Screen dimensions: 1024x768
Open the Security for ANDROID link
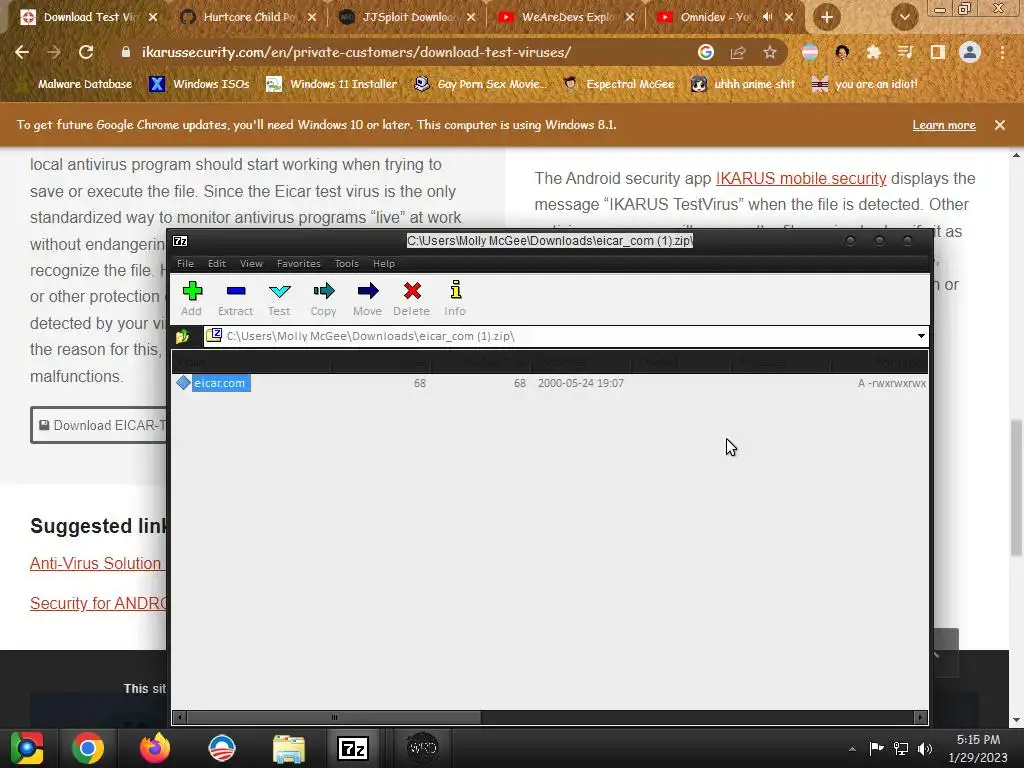(99, 603)
